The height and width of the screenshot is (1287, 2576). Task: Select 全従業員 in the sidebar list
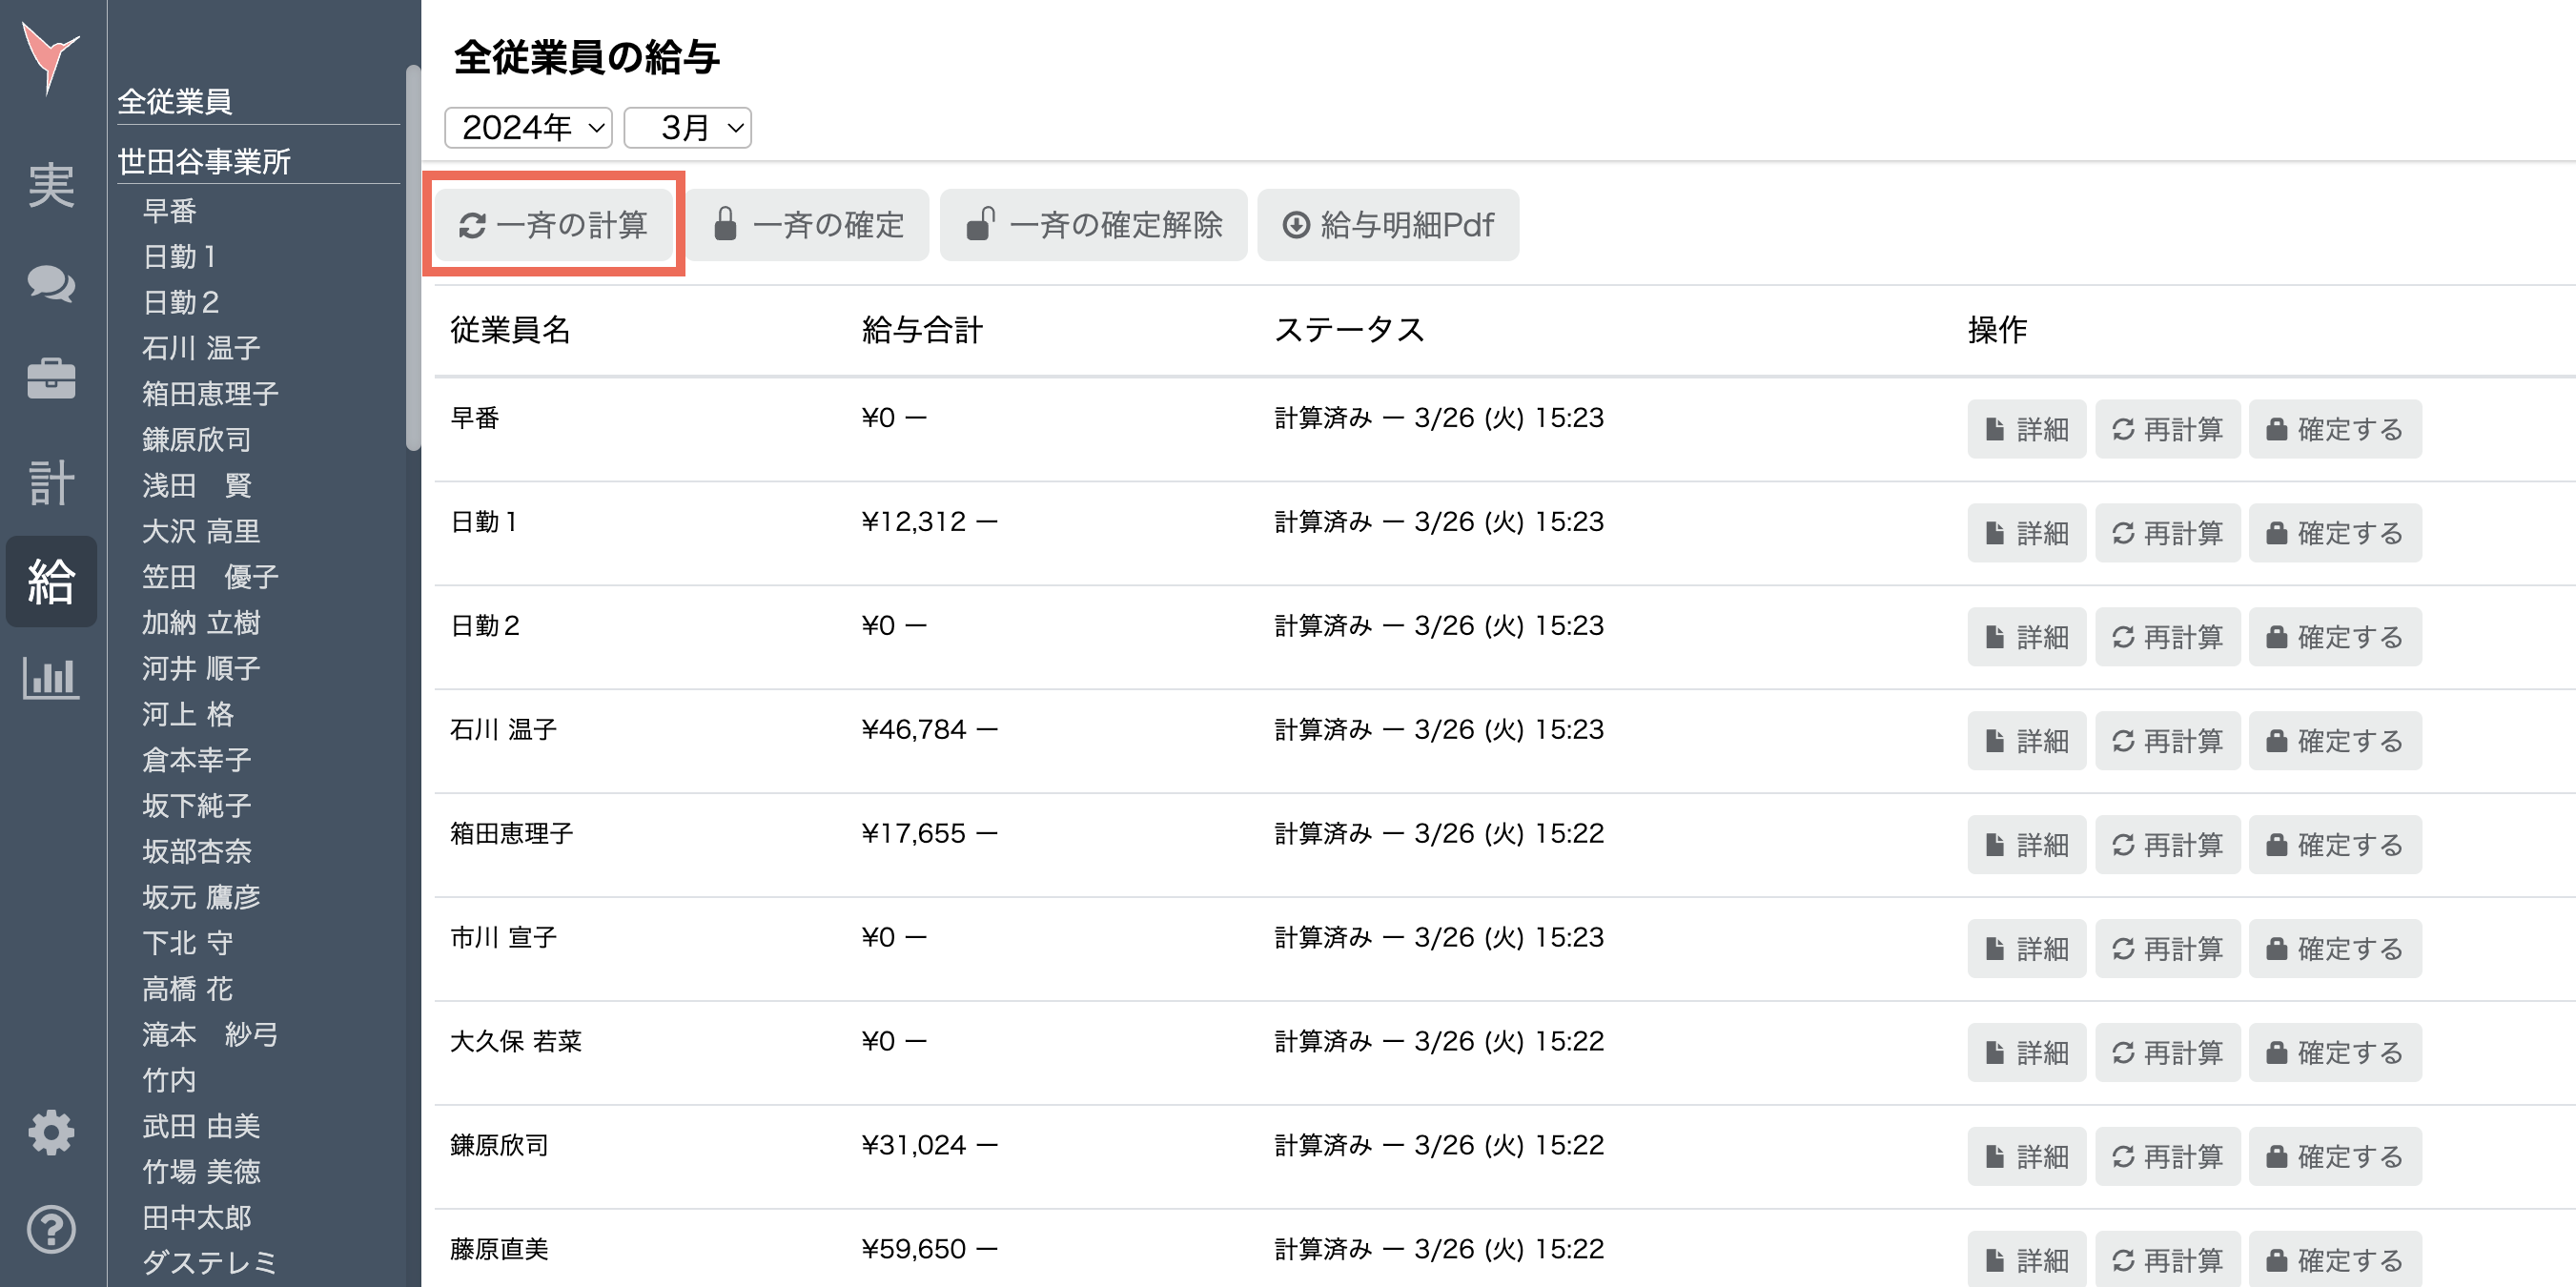tap(175, 101)
